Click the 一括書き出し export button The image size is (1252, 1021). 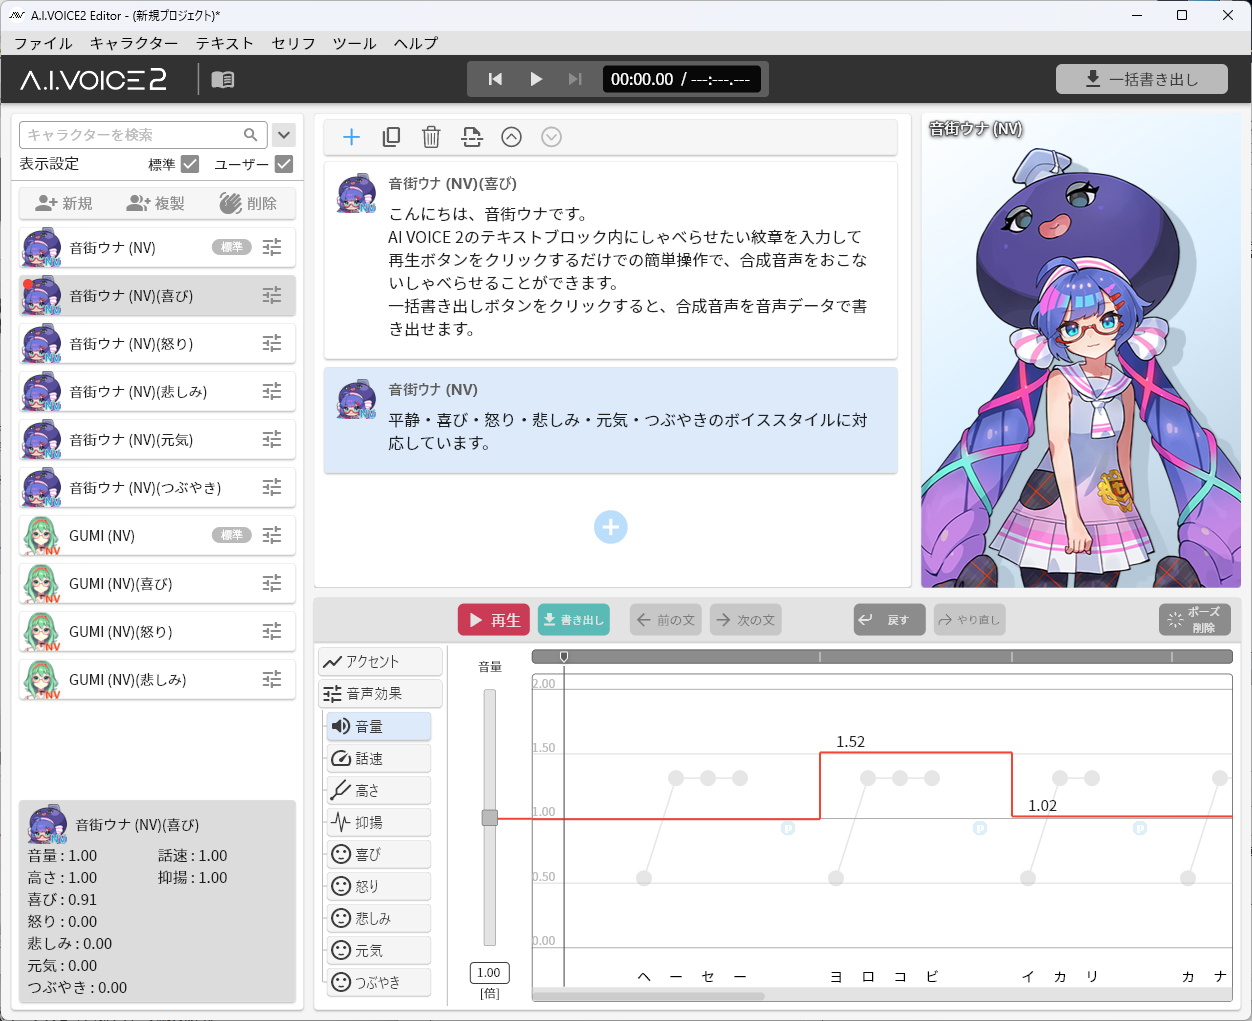coord(1141,79)
